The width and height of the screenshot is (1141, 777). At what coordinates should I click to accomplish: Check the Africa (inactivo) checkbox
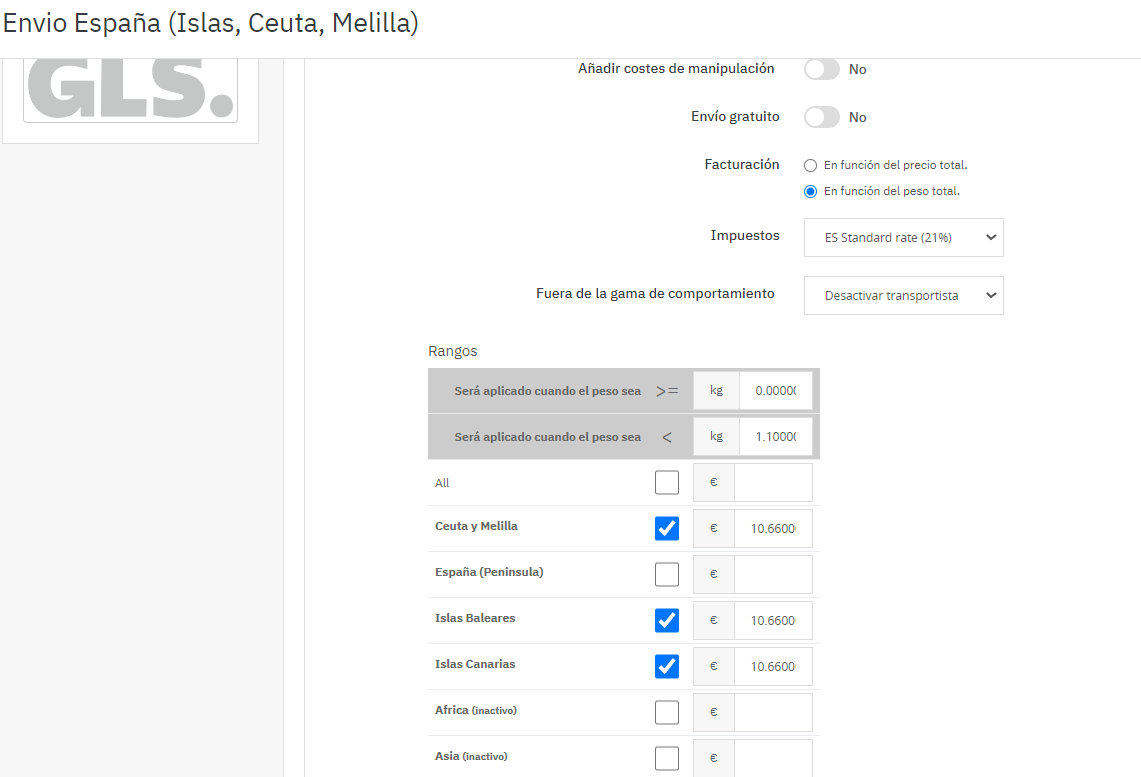[x=667, y=712]
